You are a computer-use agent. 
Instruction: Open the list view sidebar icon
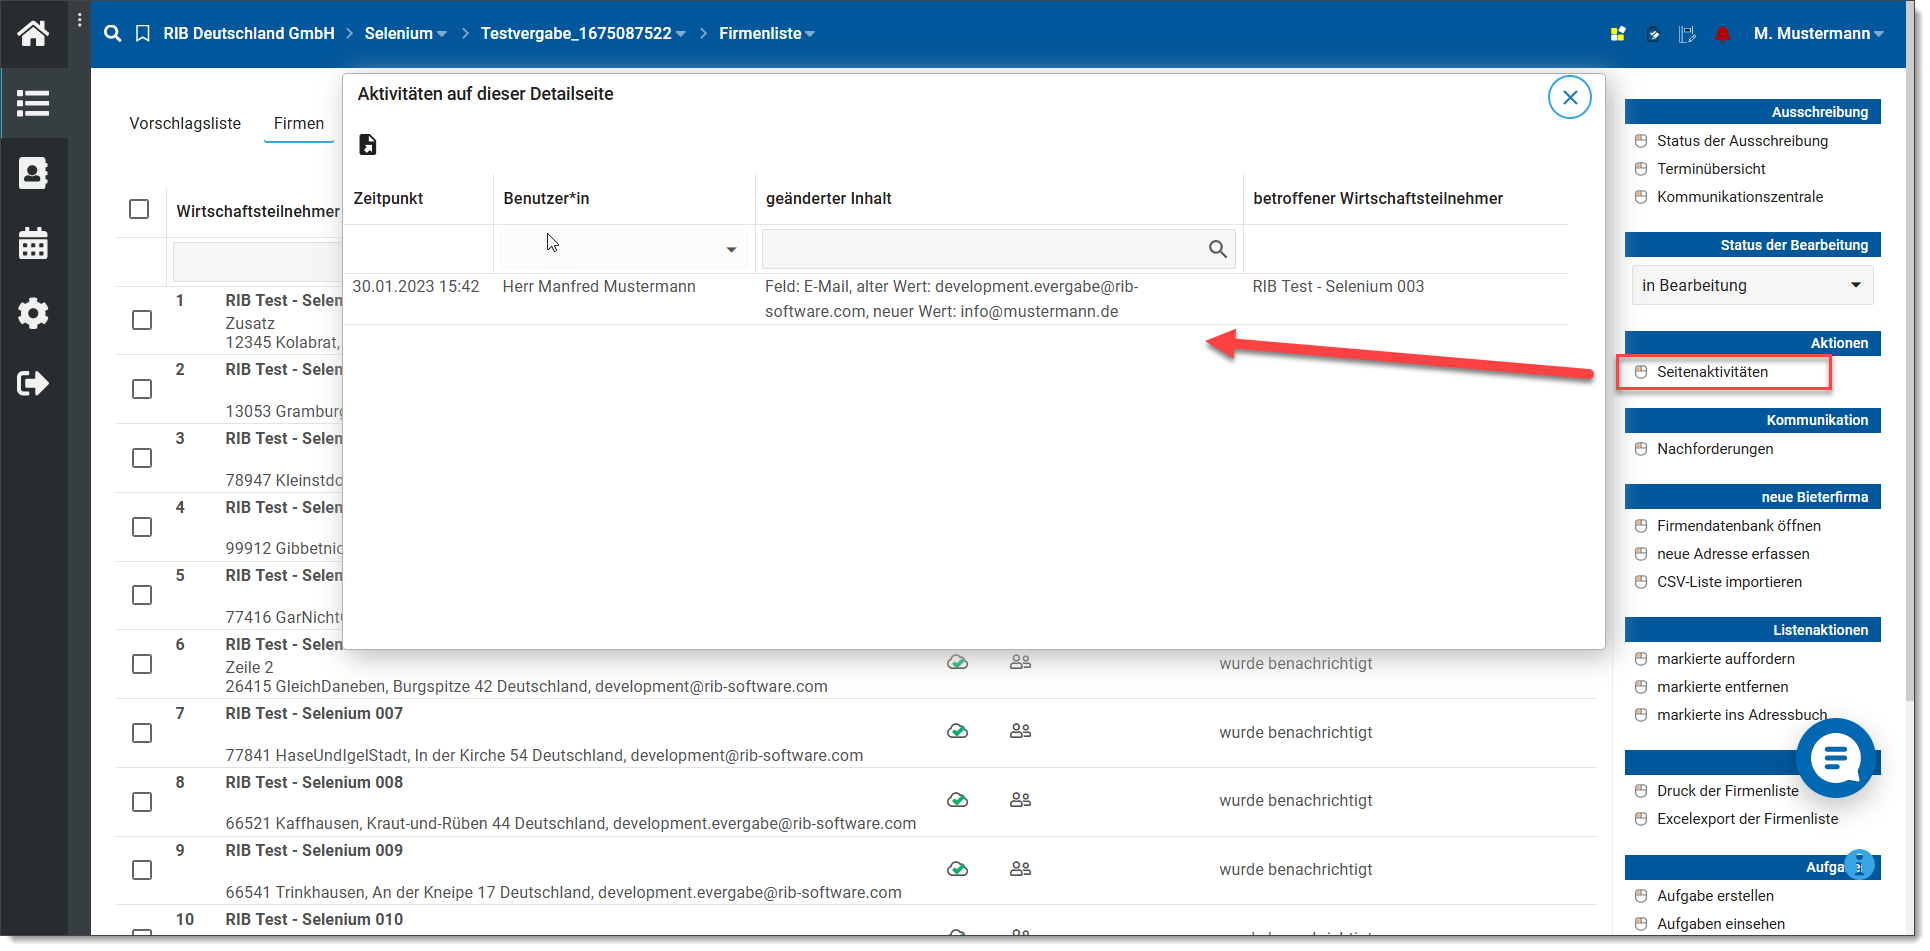pos(33,103)
